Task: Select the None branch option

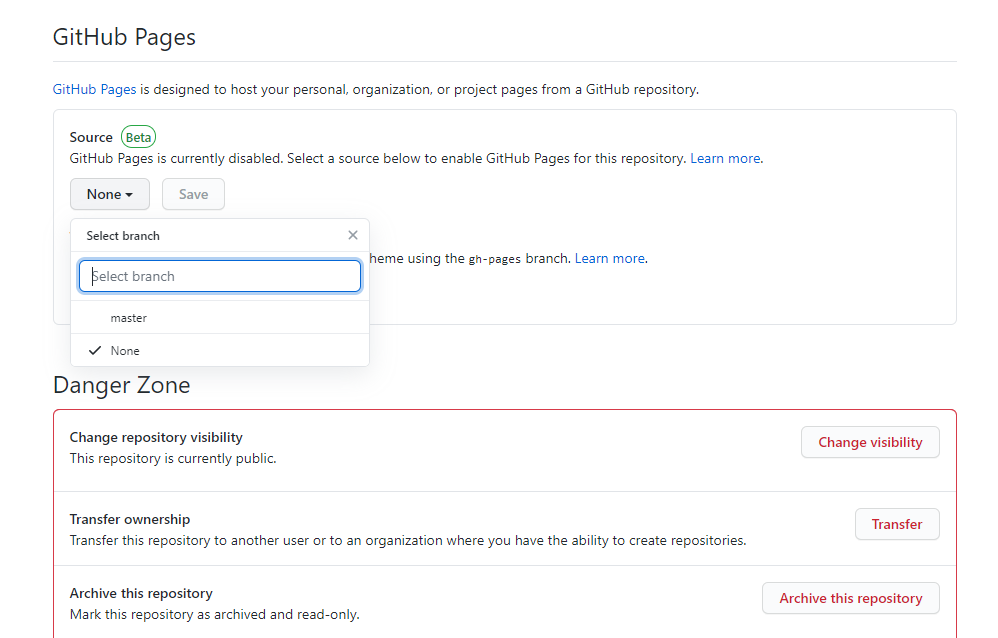Action: point(125,351)
